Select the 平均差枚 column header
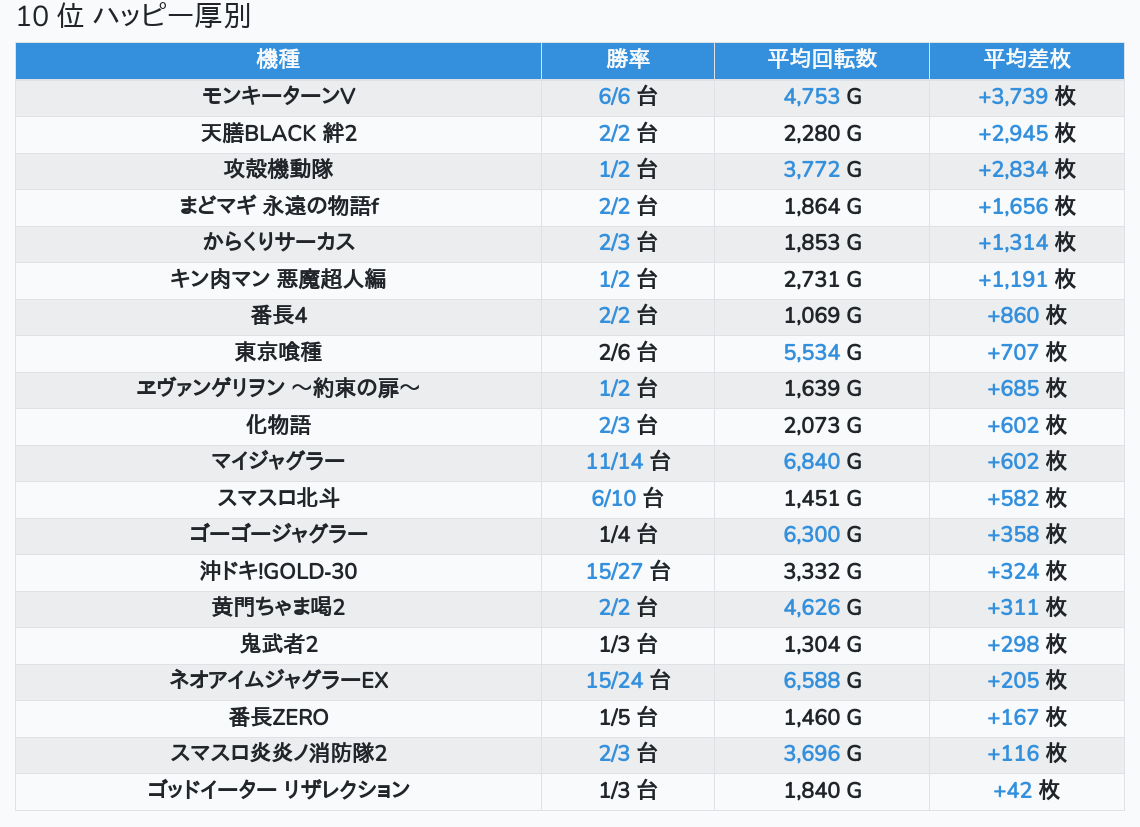This screenshot has height=827, width=1140. tap(1026, 59)
